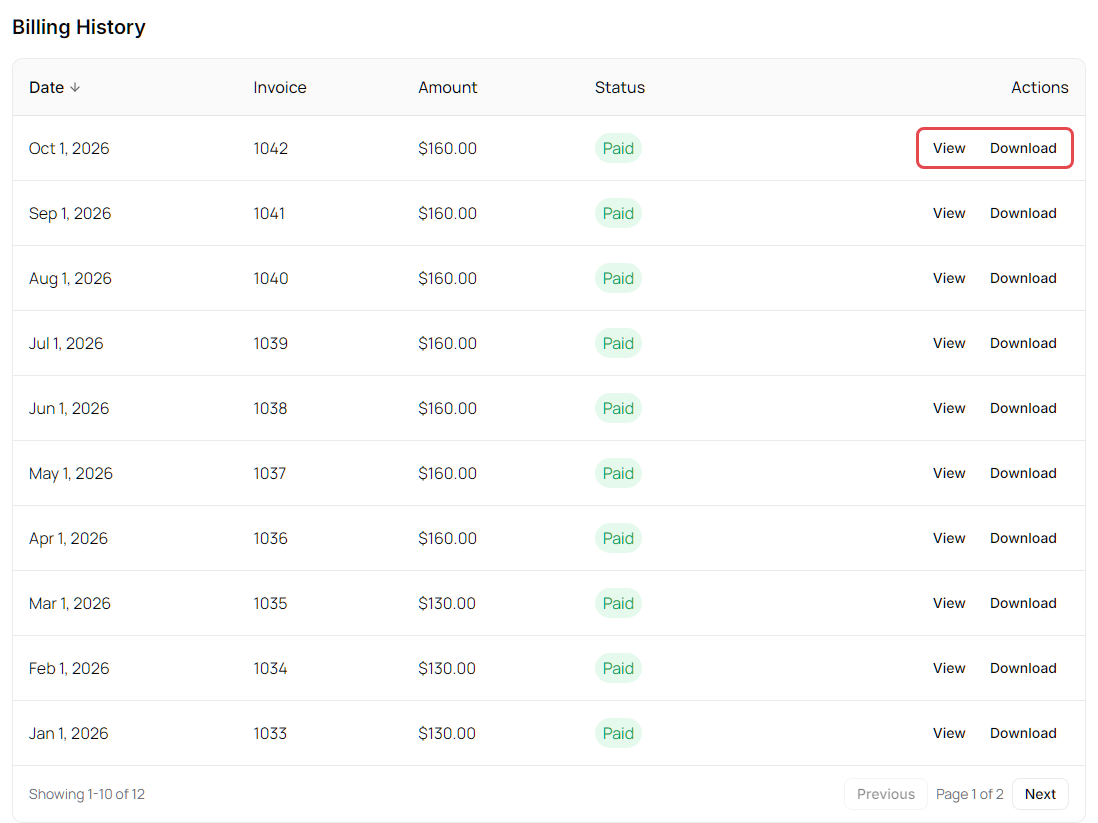Click the $130.00 amount for invoice 1035
This screenshot has width=1098, height=823.
pos(447,604)
